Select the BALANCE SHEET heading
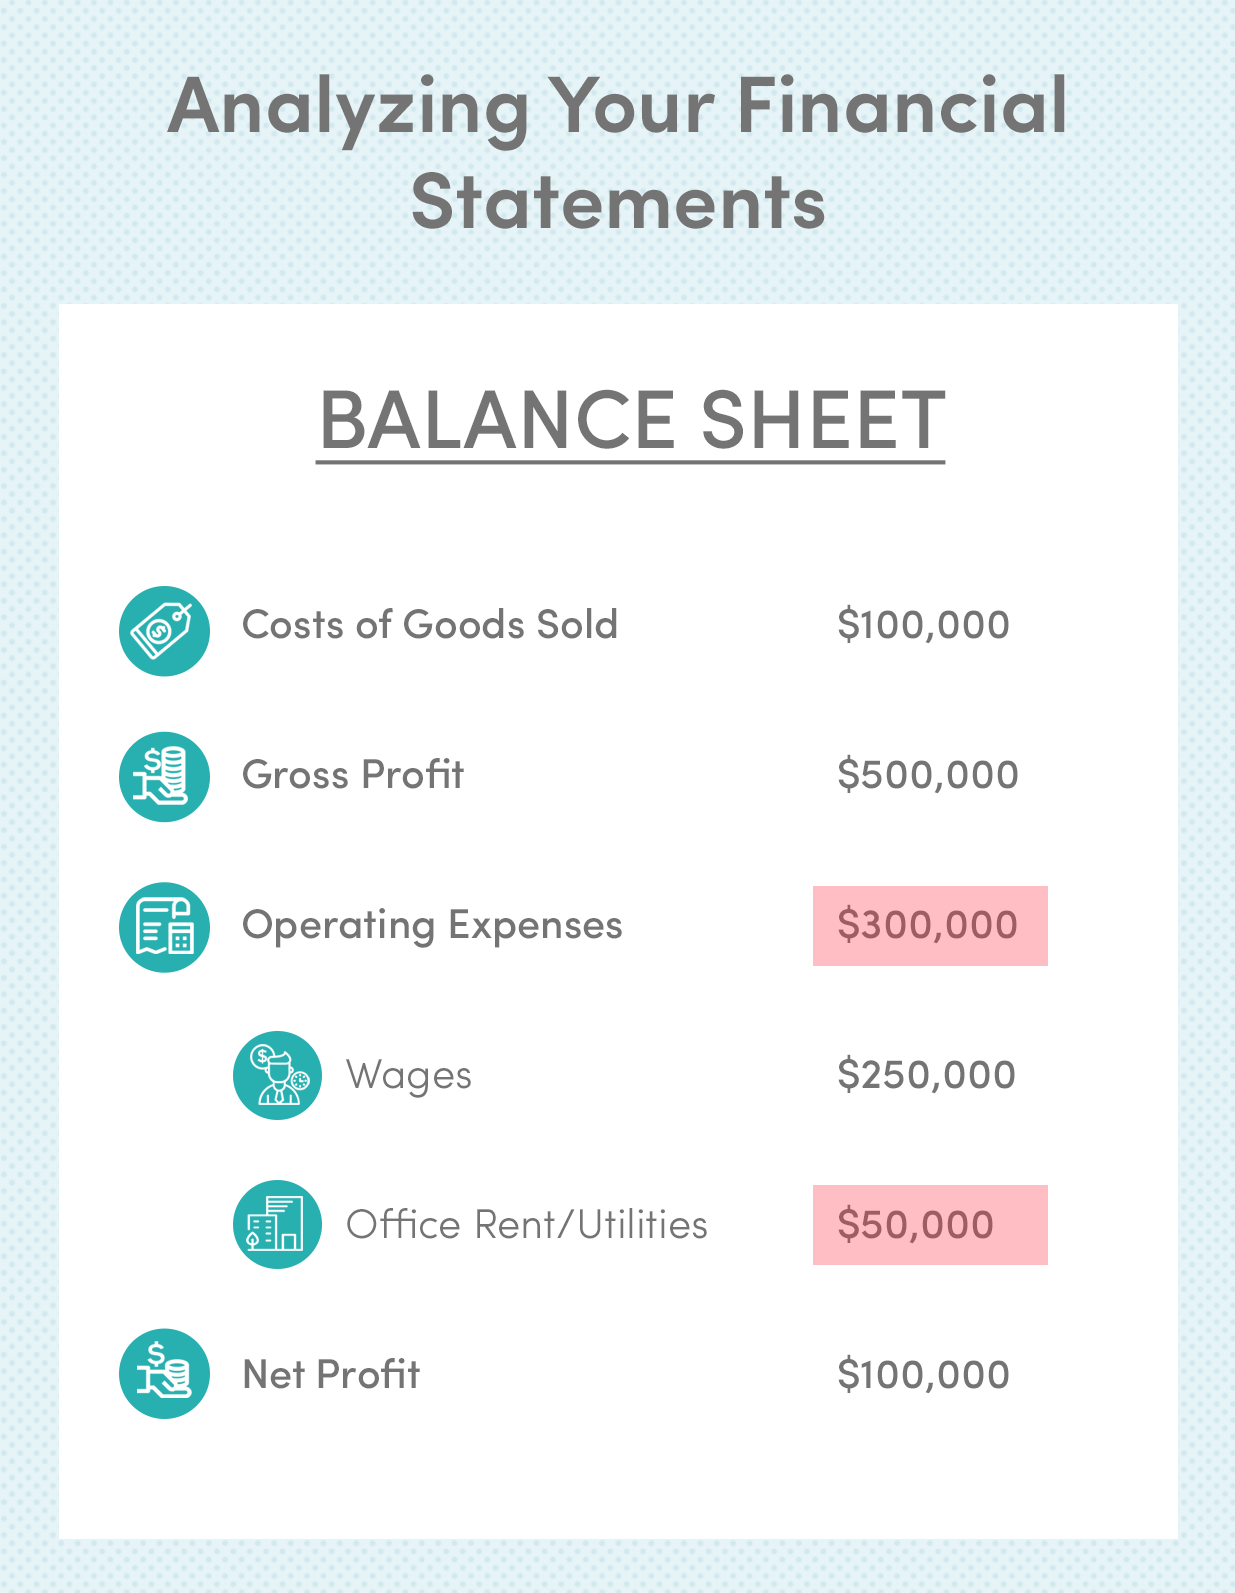The width and height of the screenshot is (1235, 1593). 631,420
